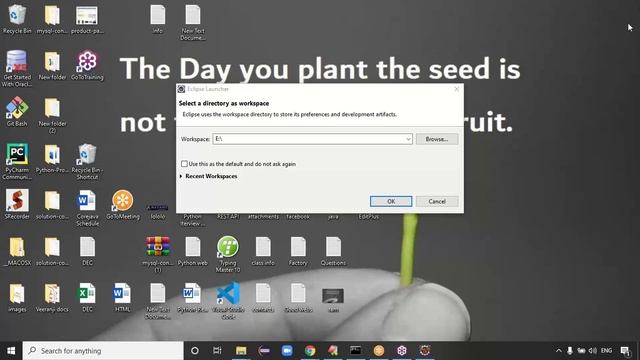Open Cortana from the taskbar
Screen dimensions: 640x360
coord(195,351)
